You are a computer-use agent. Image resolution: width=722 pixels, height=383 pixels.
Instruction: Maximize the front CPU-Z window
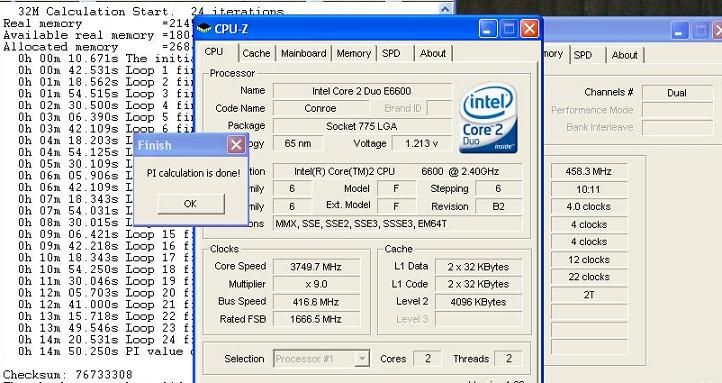[509, 29]
